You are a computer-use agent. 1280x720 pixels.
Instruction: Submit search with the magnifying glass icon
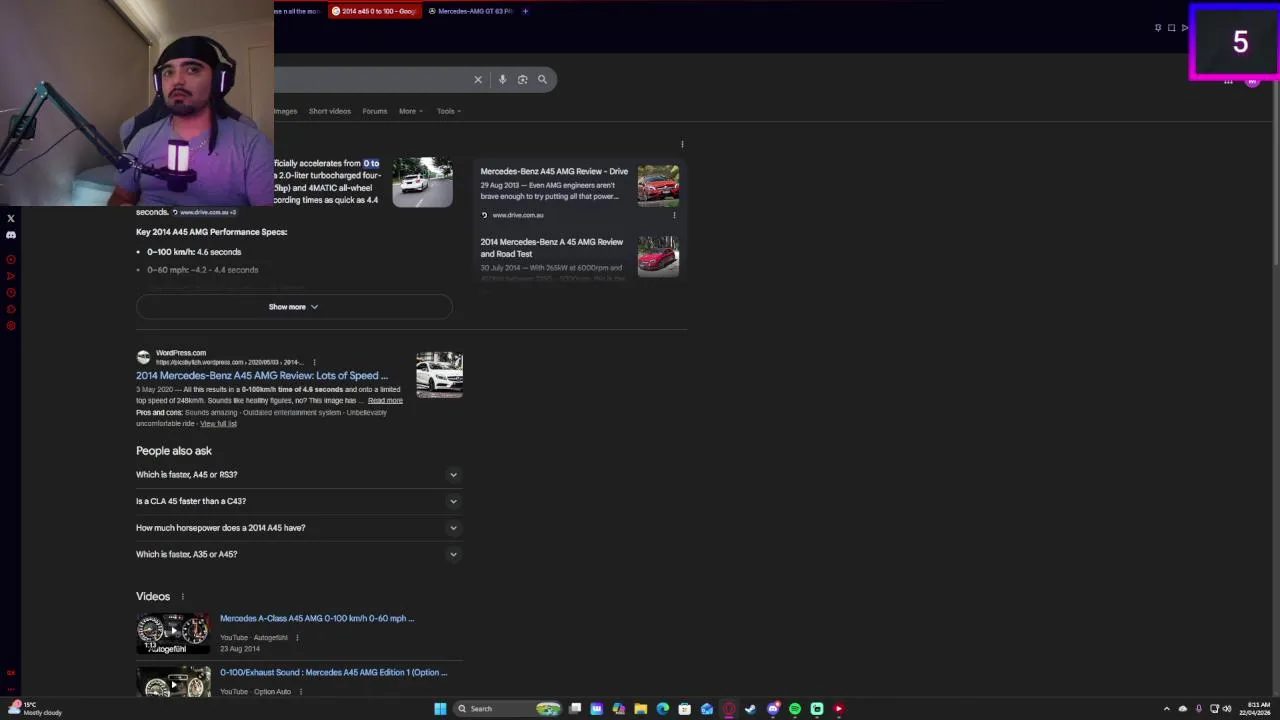(x=542, y=79)
